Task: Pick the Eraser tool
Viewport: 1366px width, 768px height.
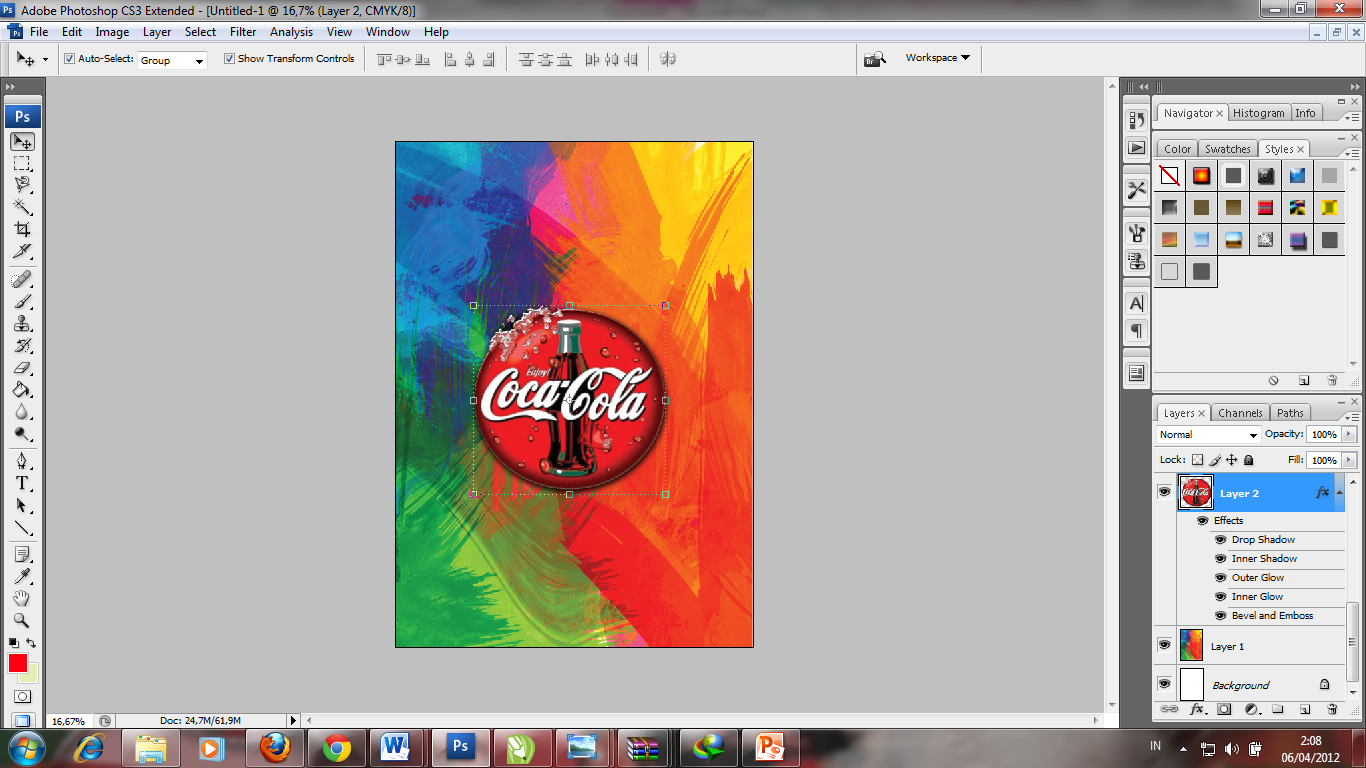Action: (22, 367)
